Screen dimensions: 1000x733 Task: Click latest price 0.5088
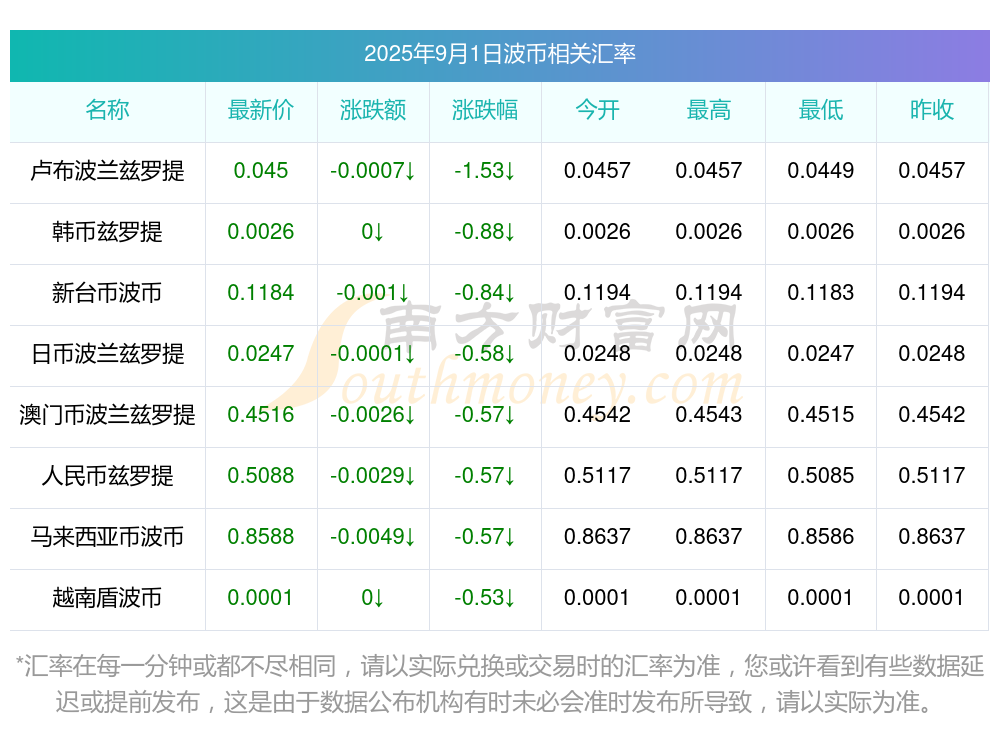(x=261, y=476)
